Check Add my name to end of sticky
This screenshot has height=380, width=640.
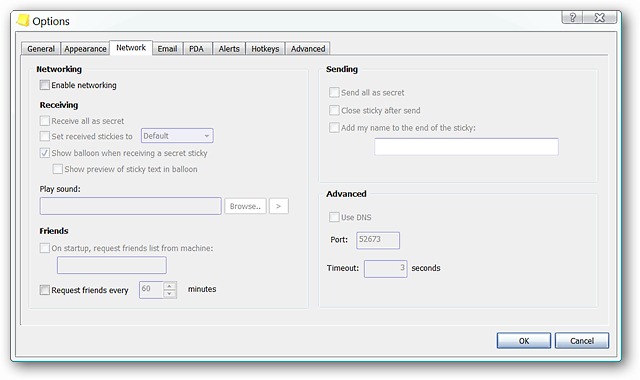[334, 127]
